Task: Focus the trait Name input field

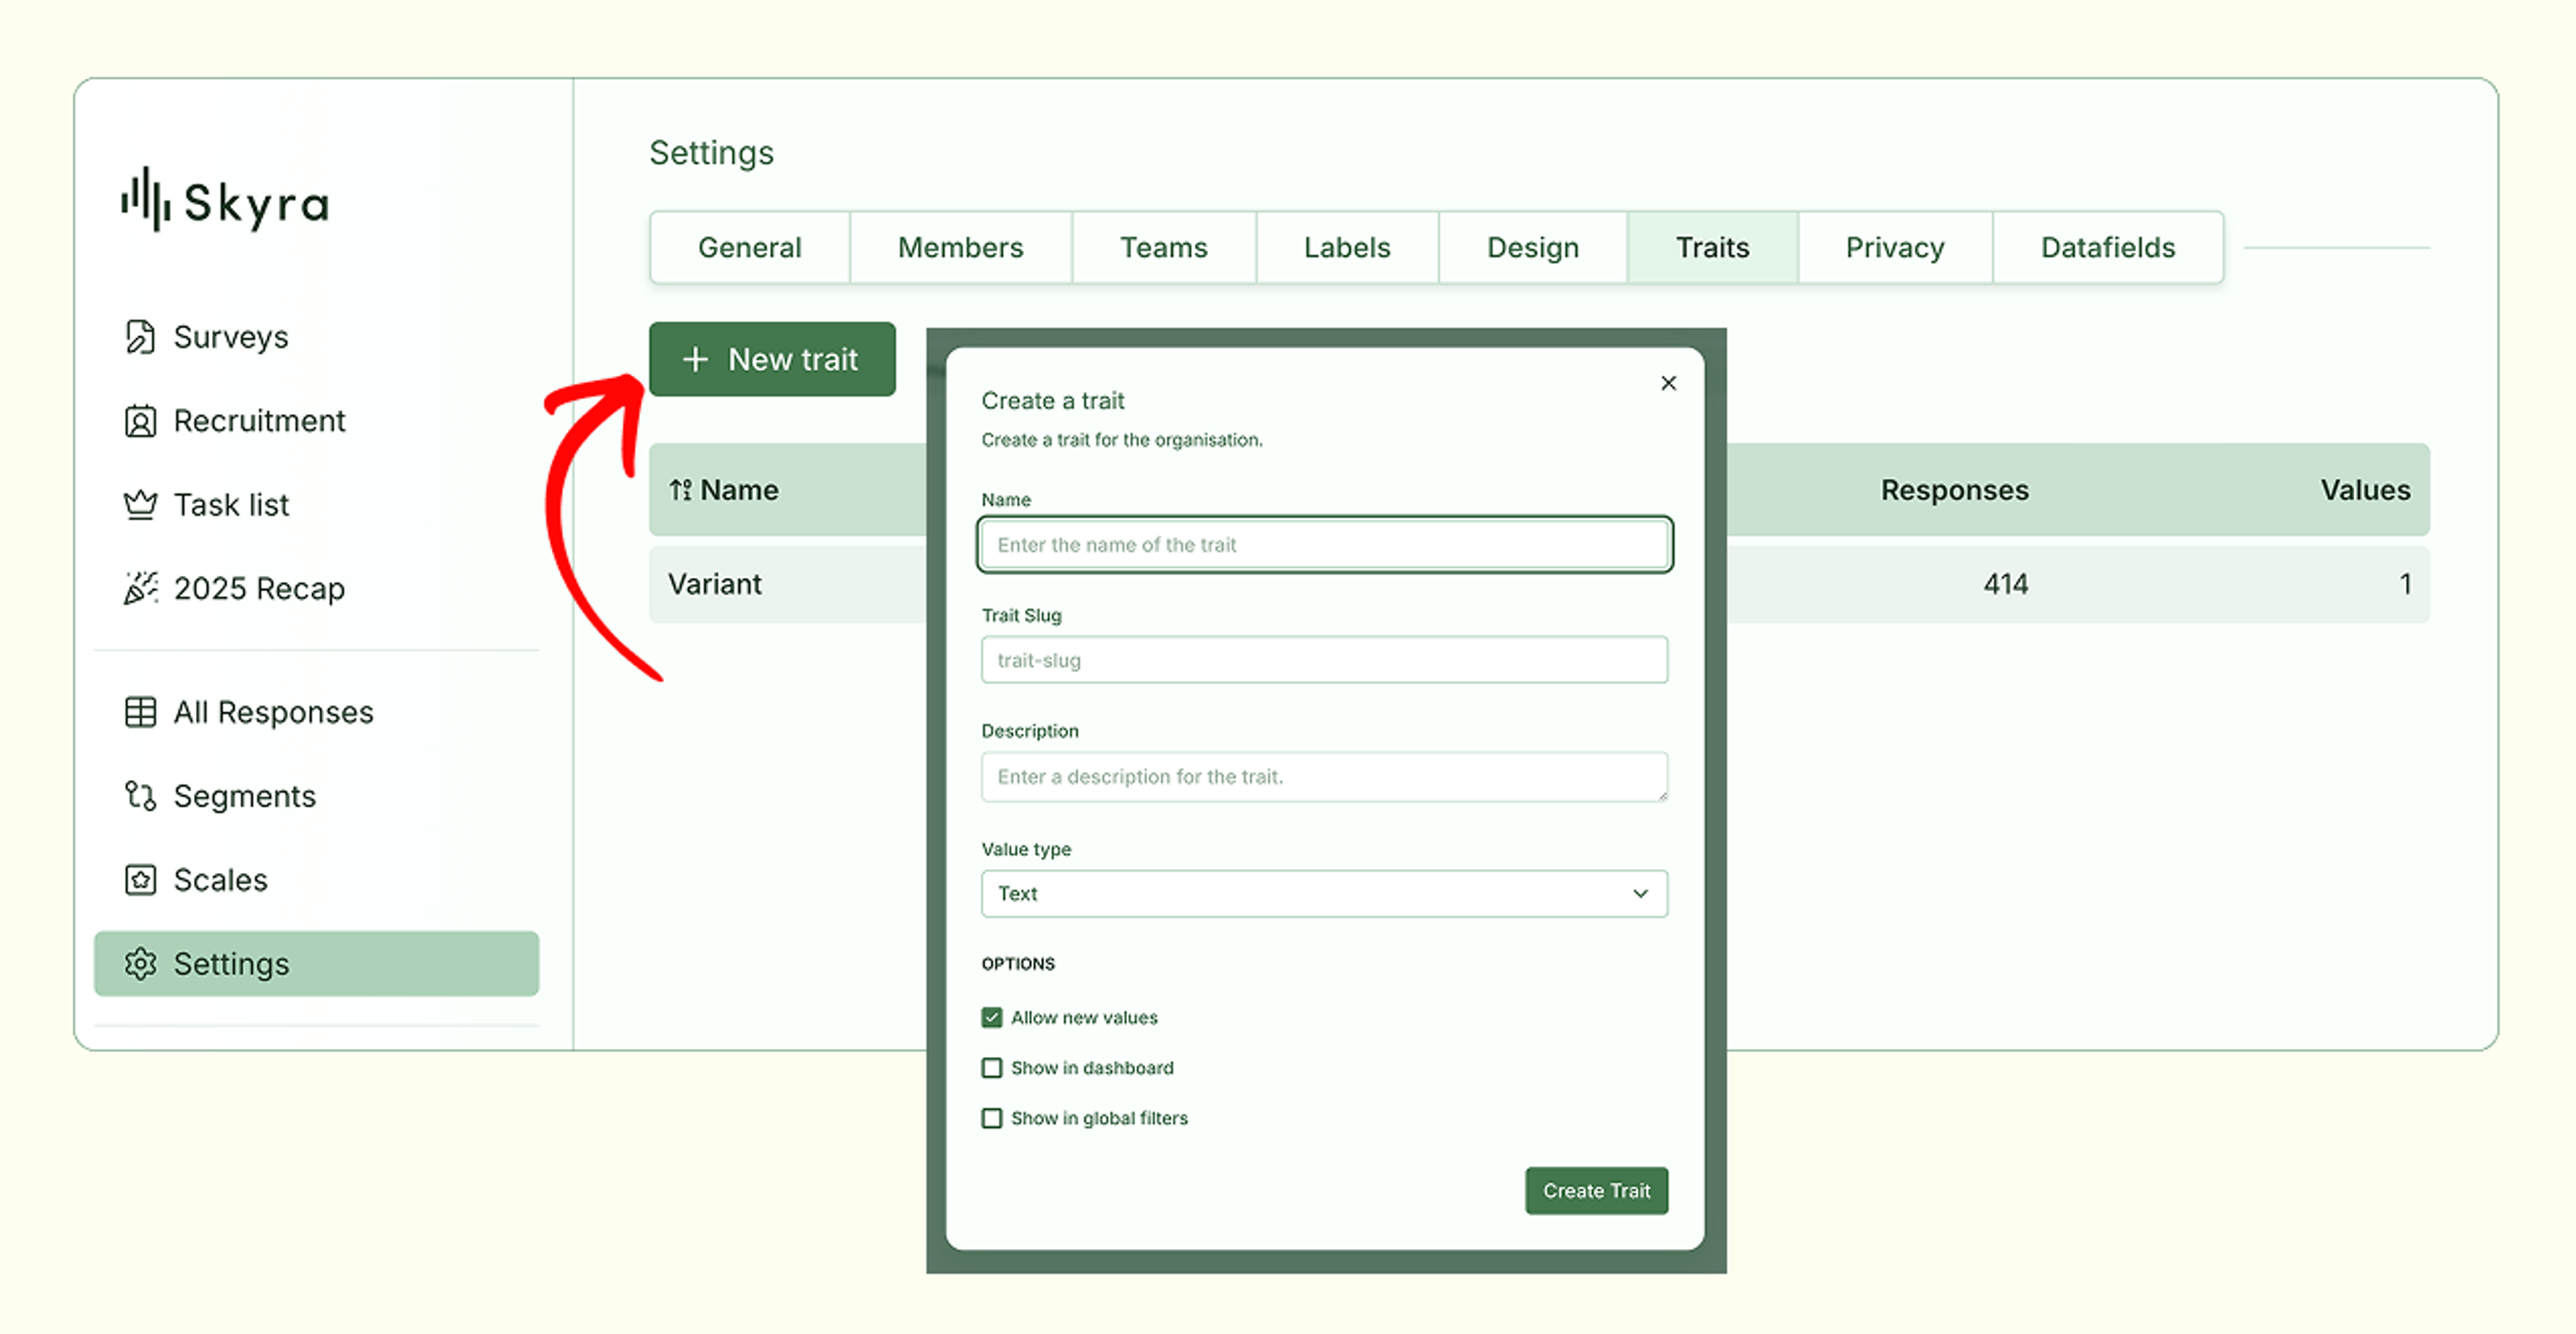Action: [x=1324, y=545]
